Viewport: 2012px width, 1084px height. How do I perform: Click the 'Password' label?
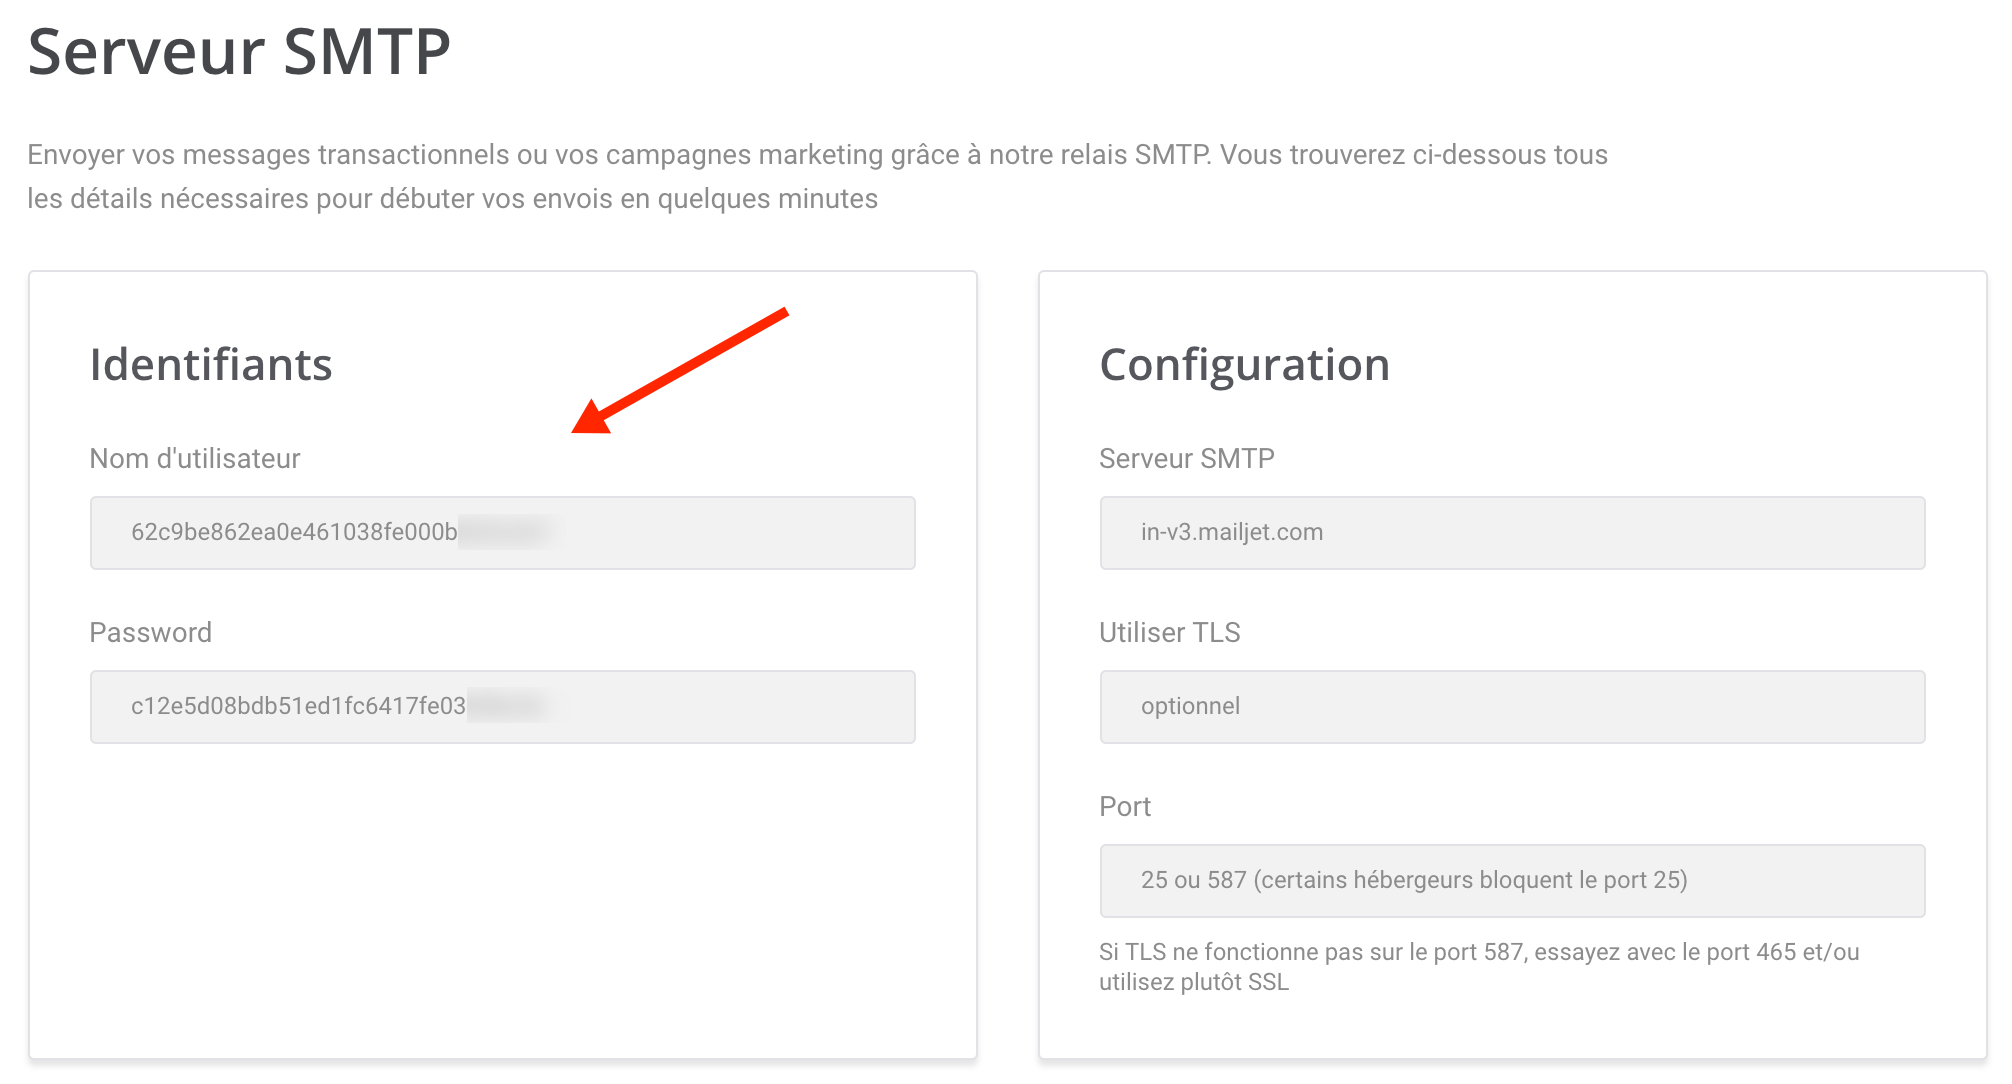[x=151, y=632]
